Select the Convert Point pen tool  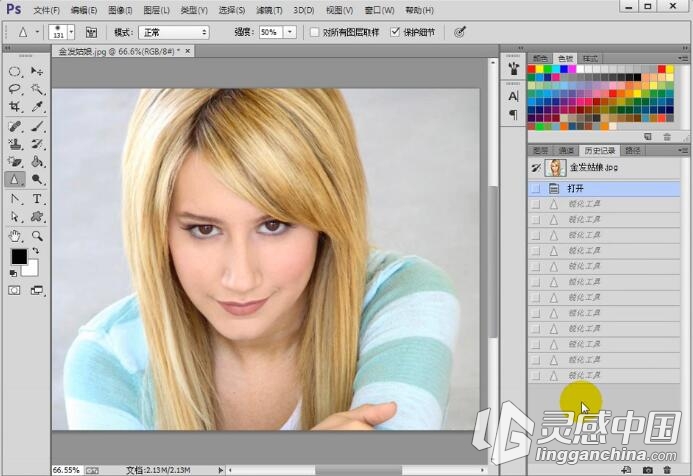point(15,199)
